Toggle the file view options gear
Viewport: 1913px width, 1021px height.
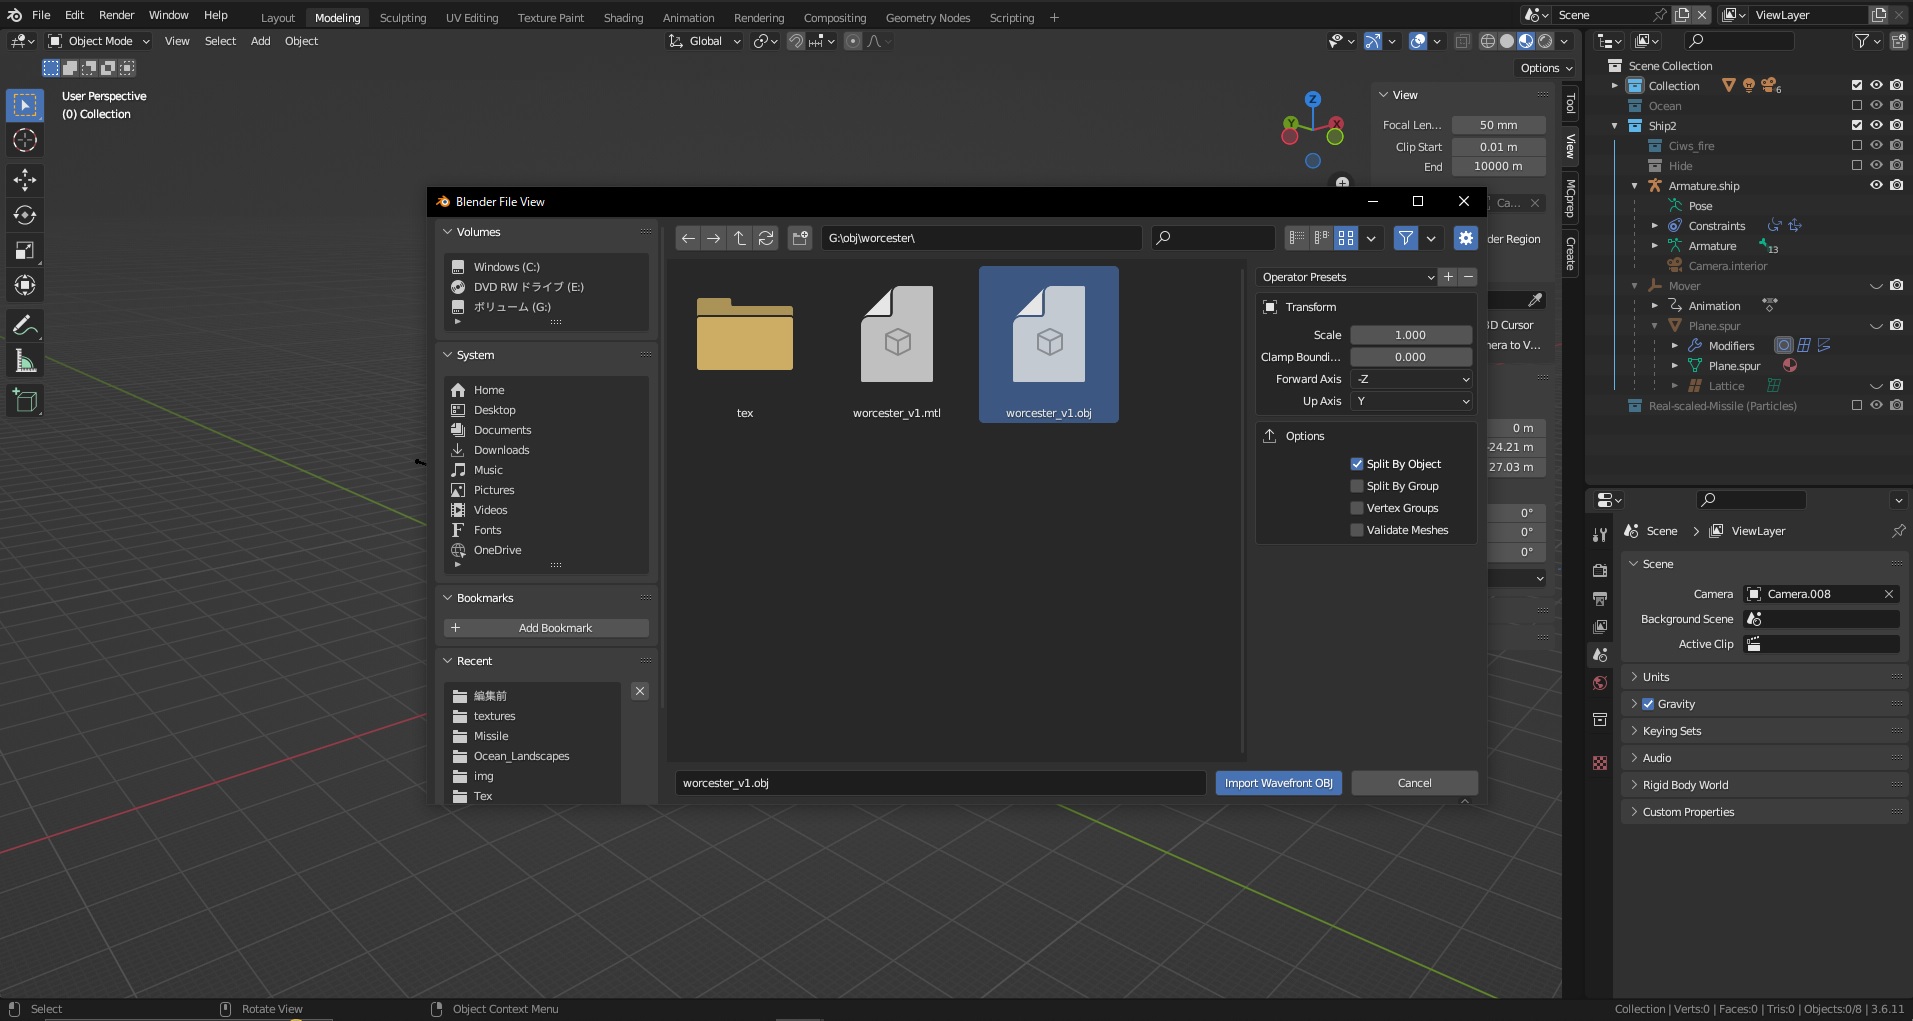(x=1465, y=238)
